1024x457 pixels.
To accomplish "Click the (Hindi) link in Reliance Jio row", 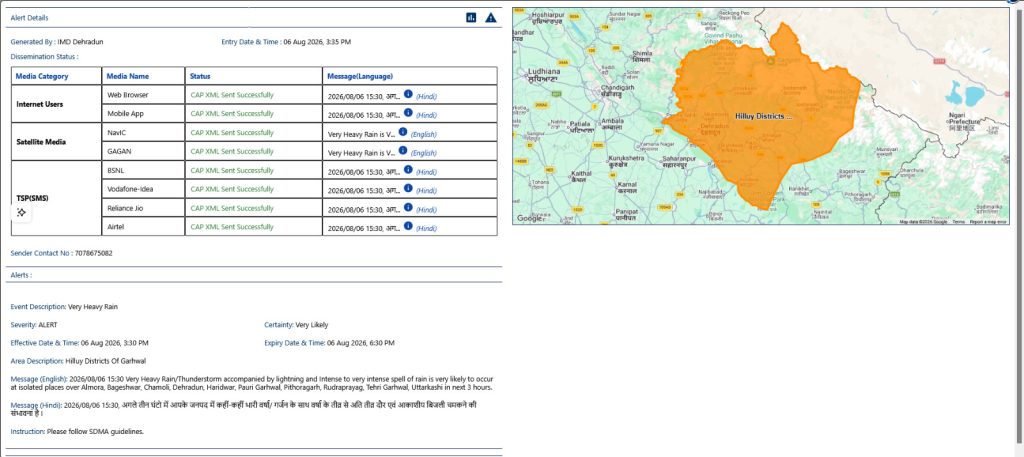I will (x=426, y=210).
